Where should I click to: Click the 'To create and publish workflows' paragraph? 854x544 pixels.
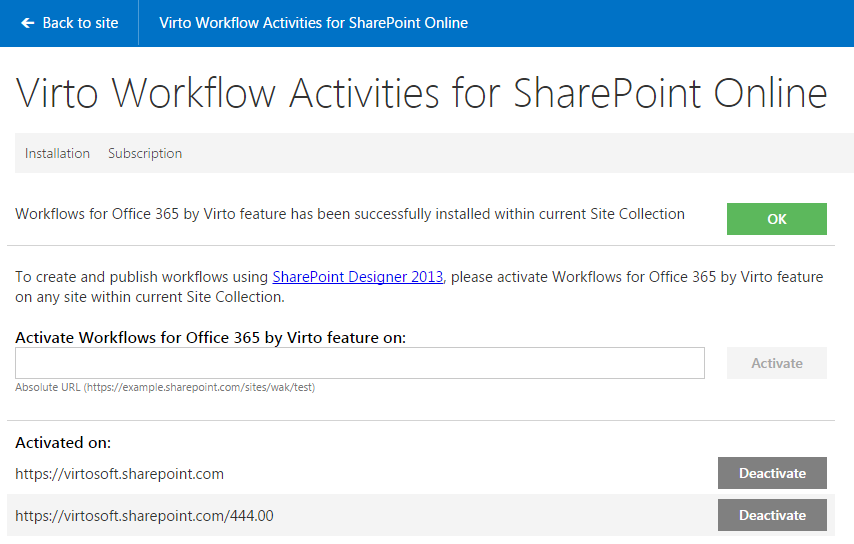419,286
